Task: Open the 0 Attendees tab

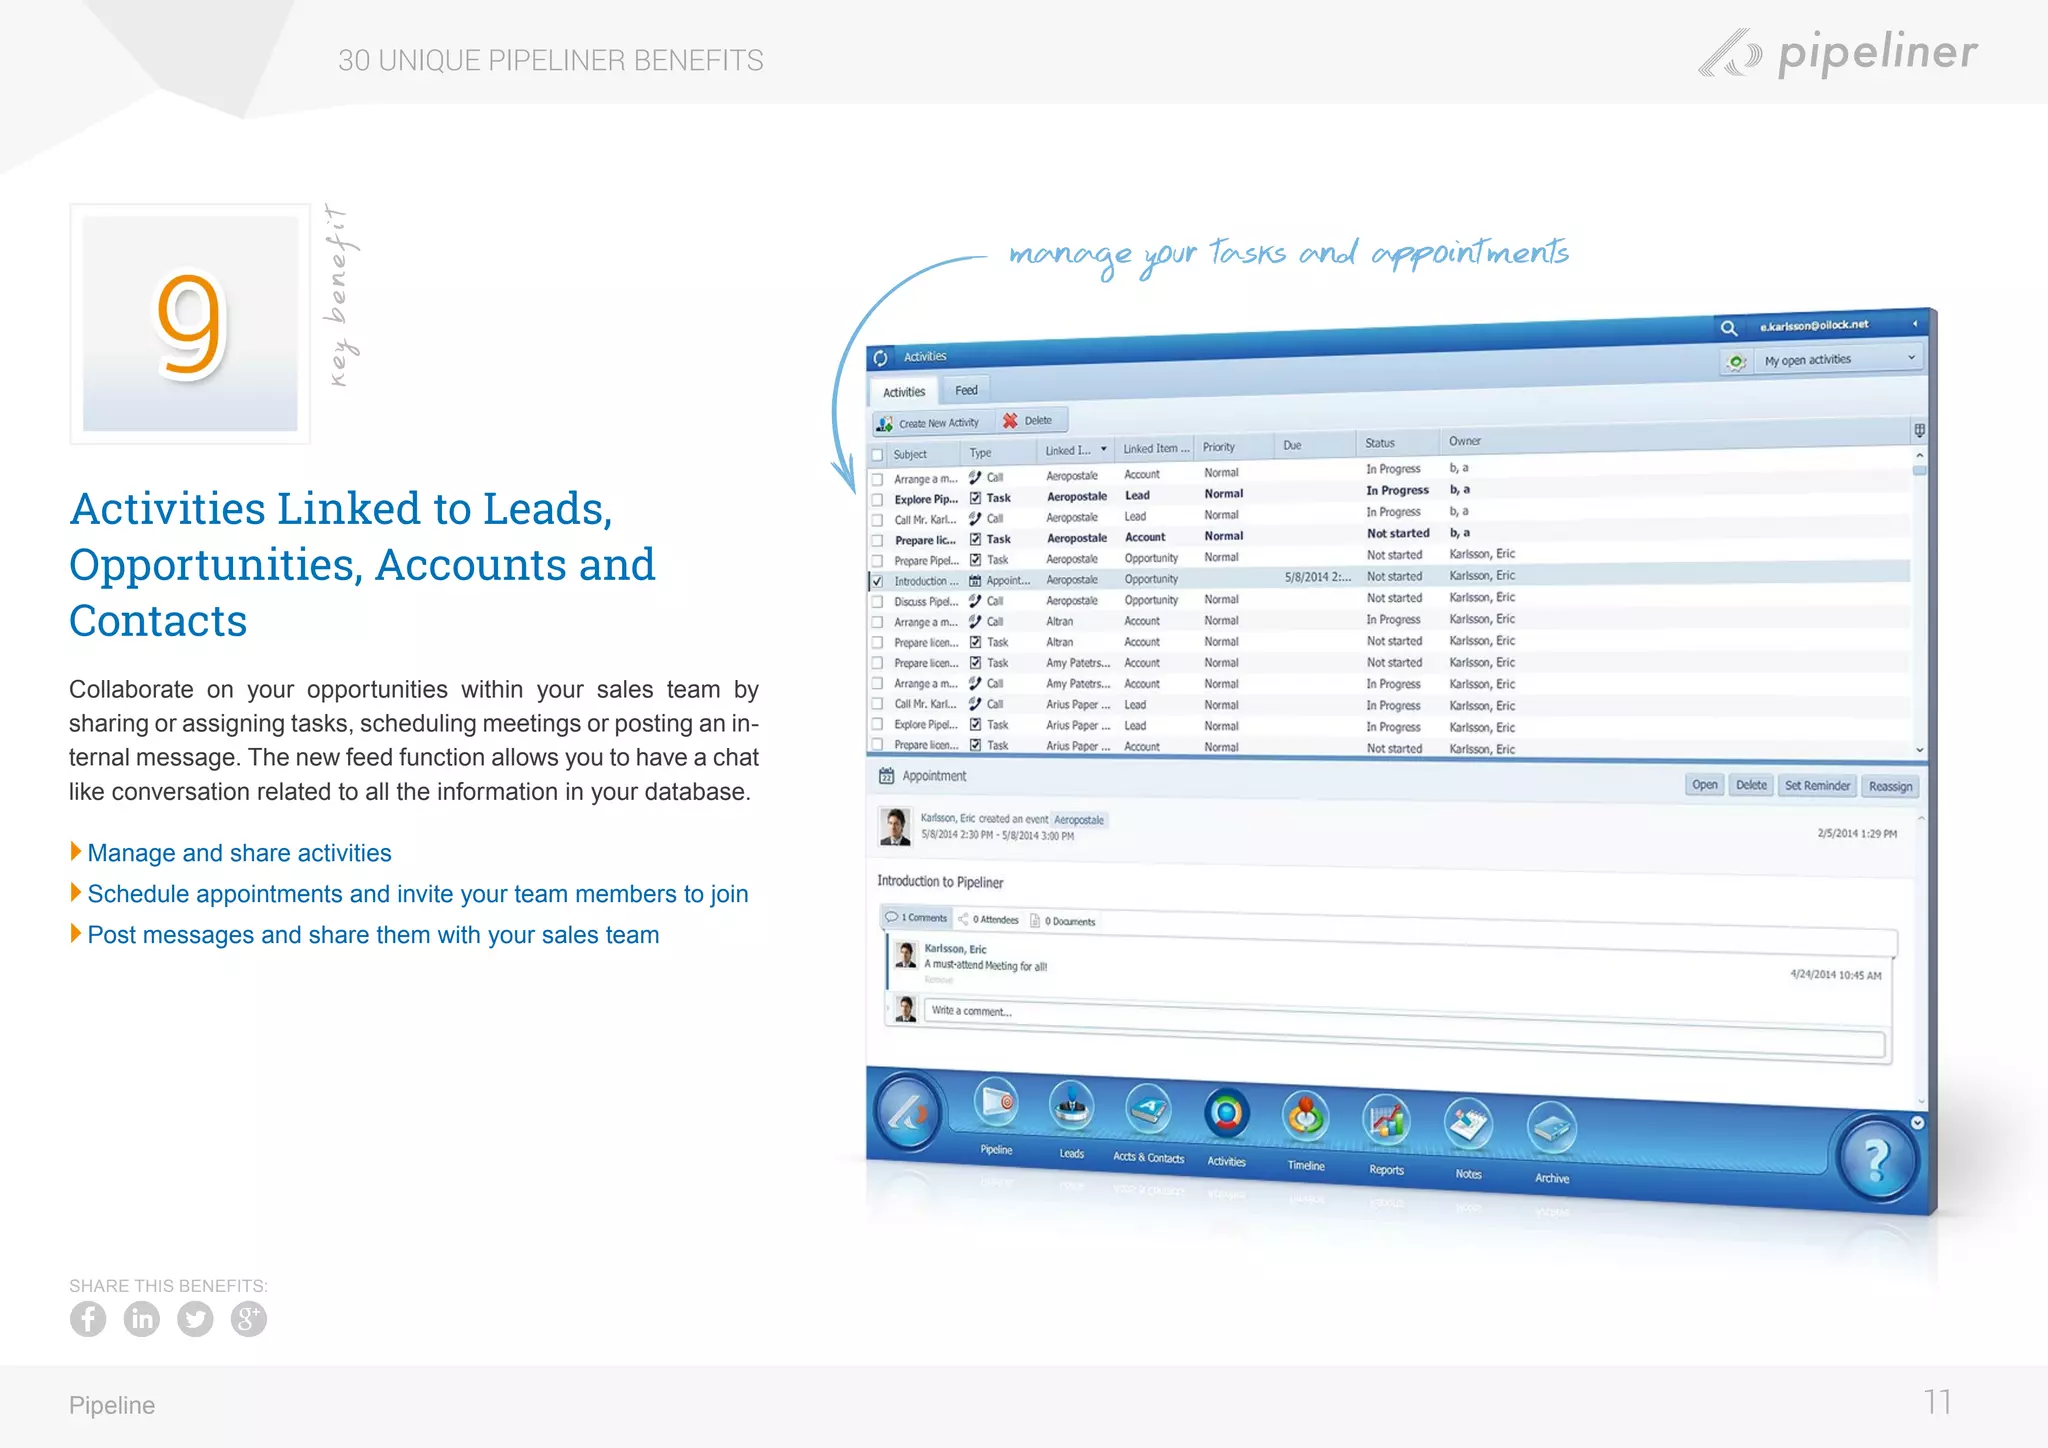Action: point(989,920)
